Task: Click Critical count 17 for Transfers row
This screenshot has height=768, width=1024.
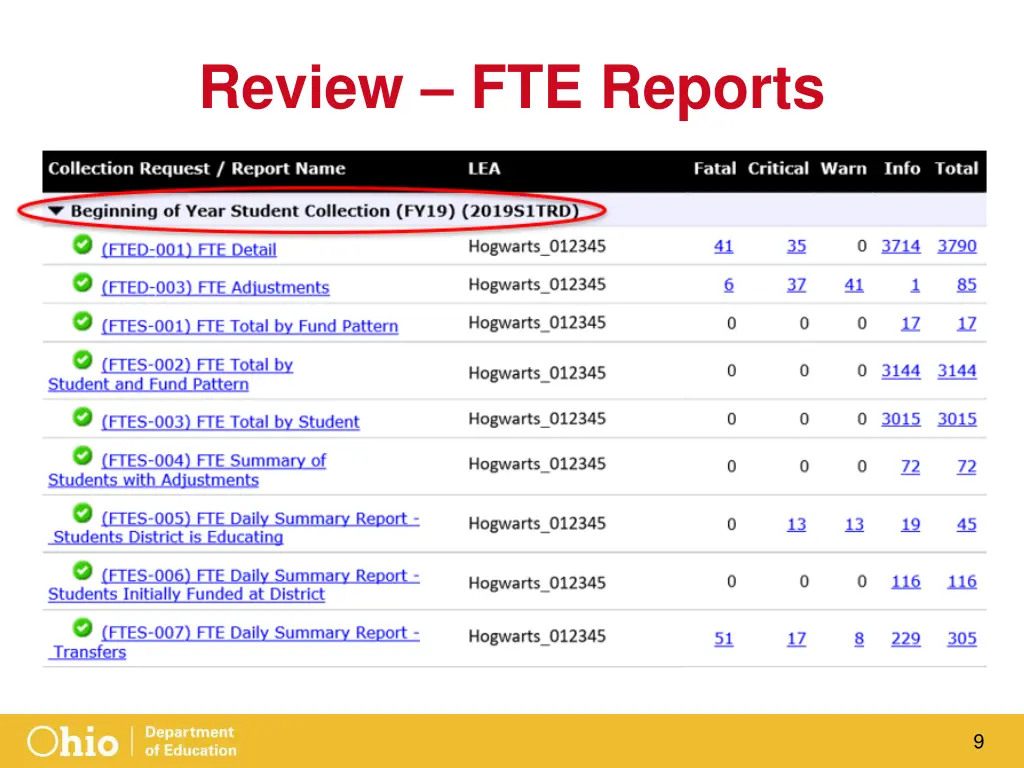Action: point(796,639)
